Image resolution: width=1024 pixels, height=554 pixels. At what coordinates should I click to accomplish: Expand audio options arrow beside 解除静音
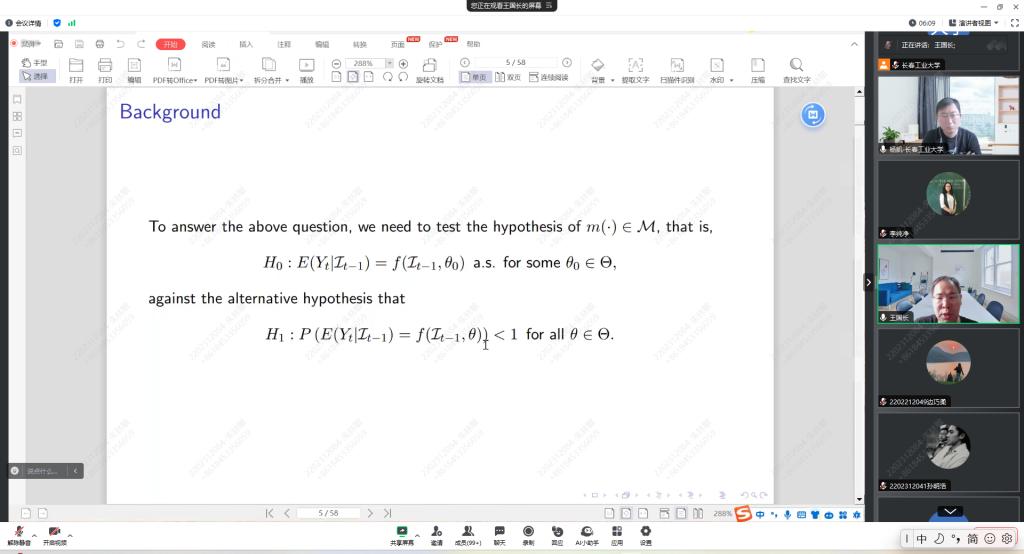(x=34, y=536)
